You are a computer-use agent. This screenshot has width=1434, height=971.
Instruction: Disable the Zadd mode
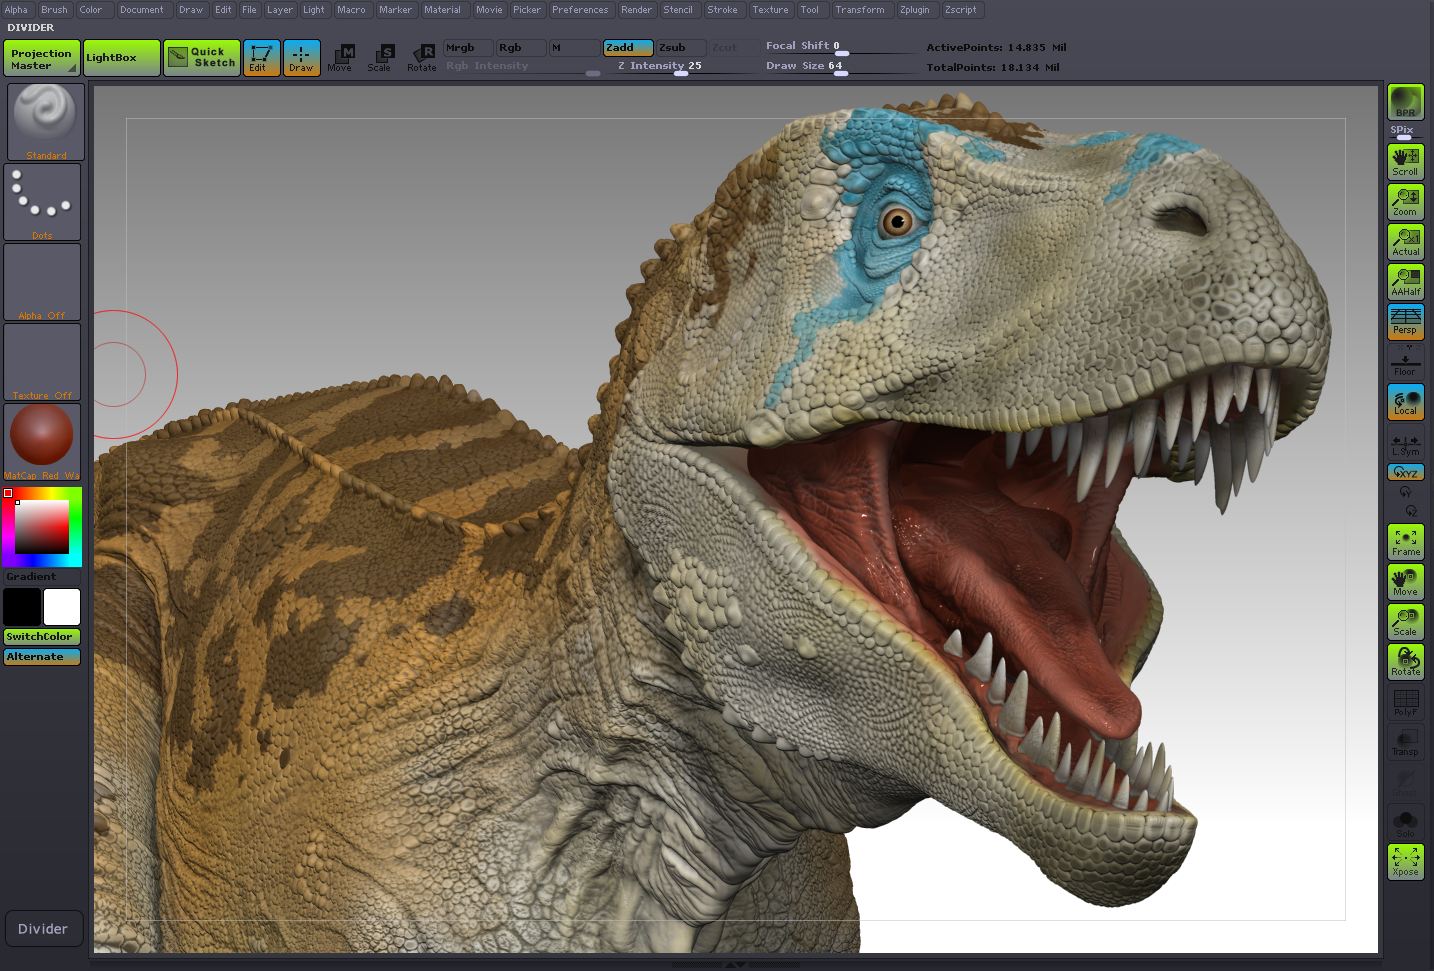(628, 48)
